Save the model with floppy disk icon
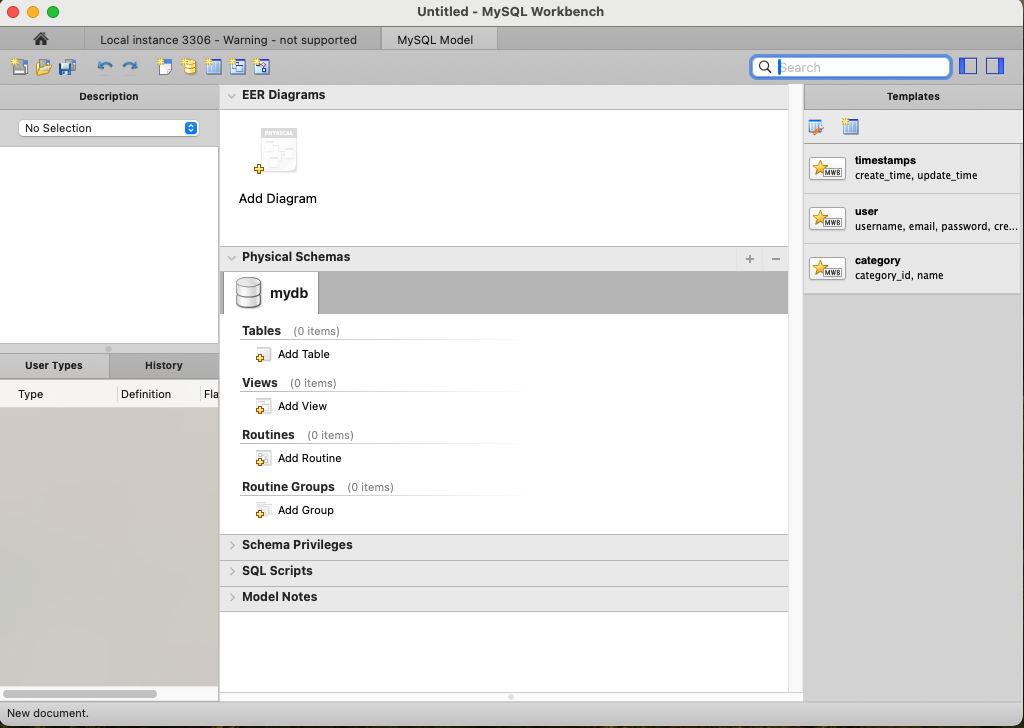The image size is (1024, 728). pyautogui.click(x=67, y=67)
